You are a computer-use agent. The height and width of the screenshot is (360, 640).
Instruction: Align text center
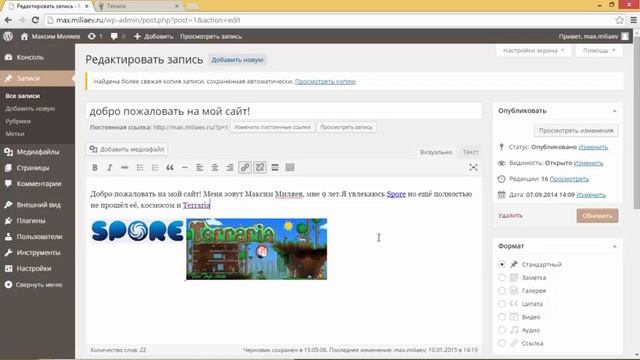point(215,167)
